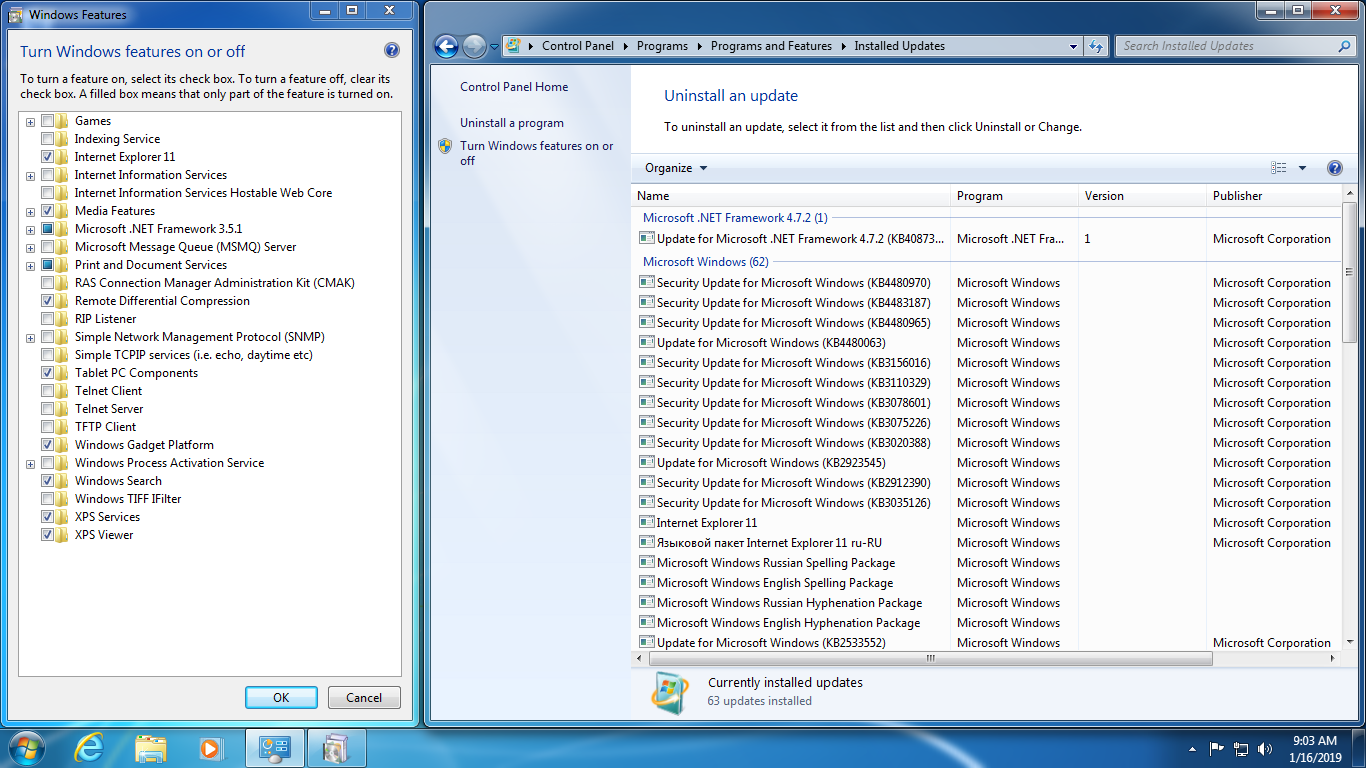
Task: Click the shield icon beside Turn Windows features
Action: (445, 146)
